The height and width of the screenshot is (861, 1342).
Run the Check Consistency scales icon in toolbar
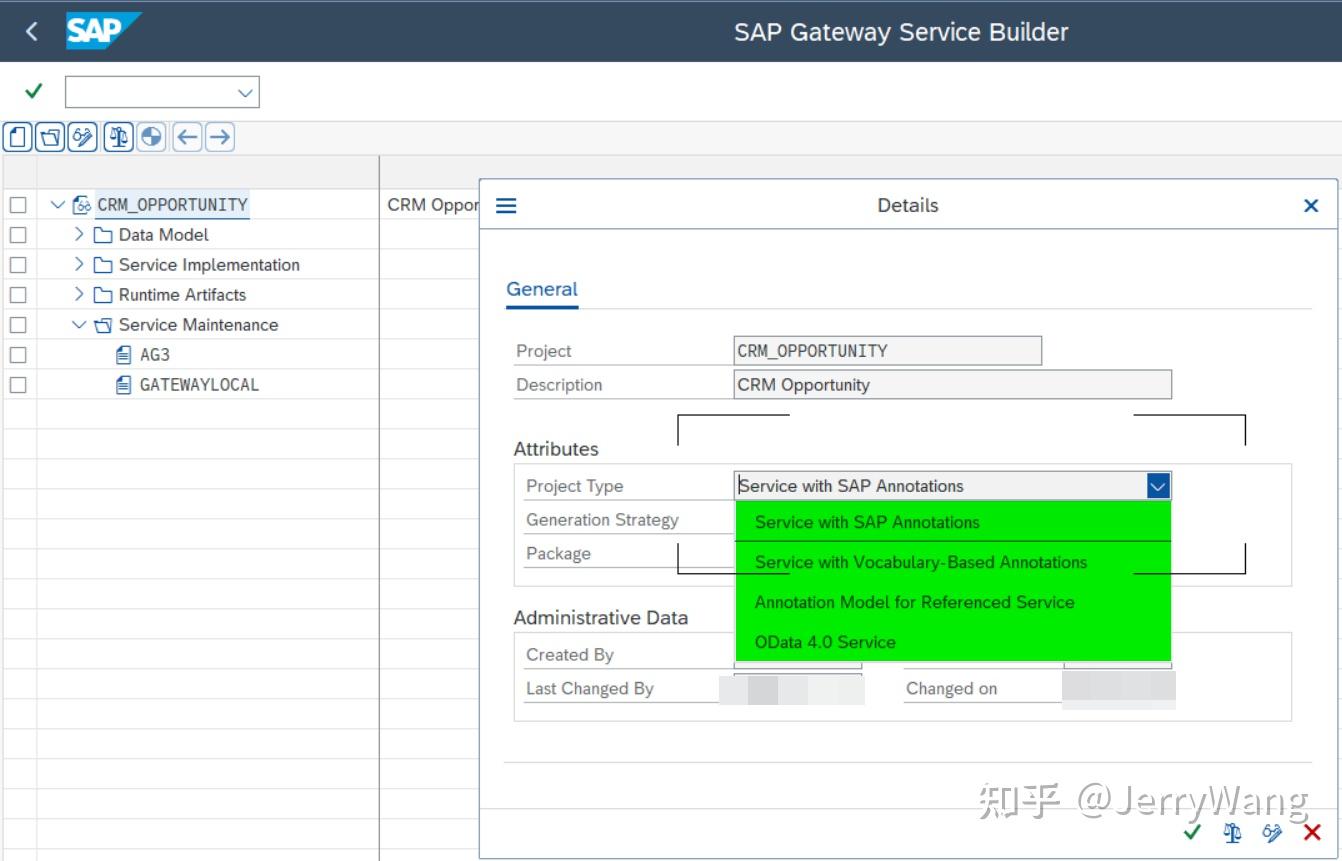coord(116,137)
